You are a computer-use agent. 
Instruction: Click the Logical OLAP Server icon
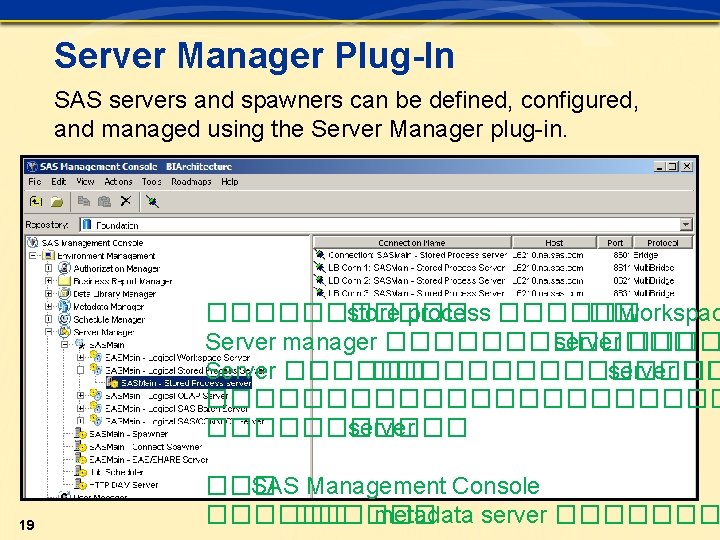(96, 394)
